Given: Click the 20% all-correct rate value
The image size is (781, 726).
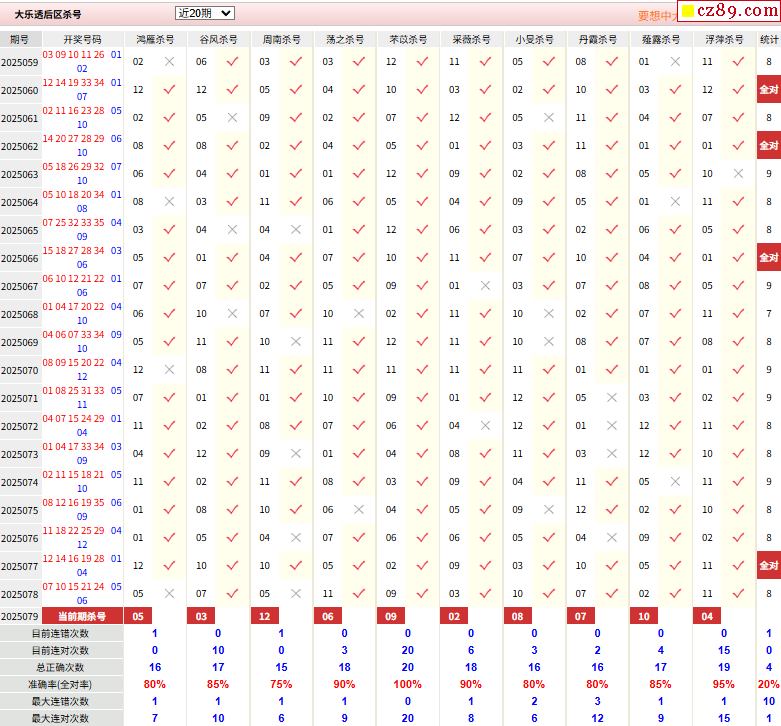Looking at the screenshot, I should point(769,684).
